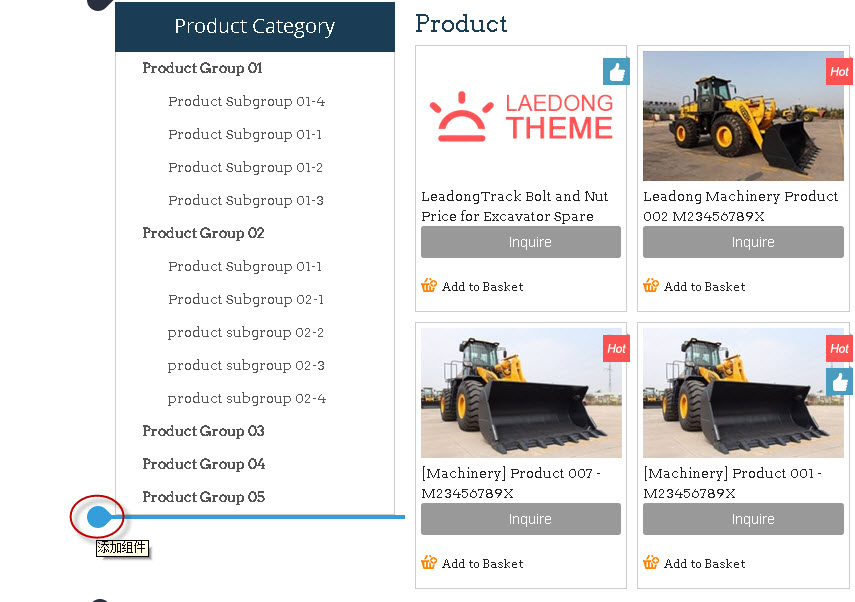The width and height of the screenshot is (855, 602).
Task: Open Product Subgroup 01-4
Action: pyautogui.click(x=246, y=101)
